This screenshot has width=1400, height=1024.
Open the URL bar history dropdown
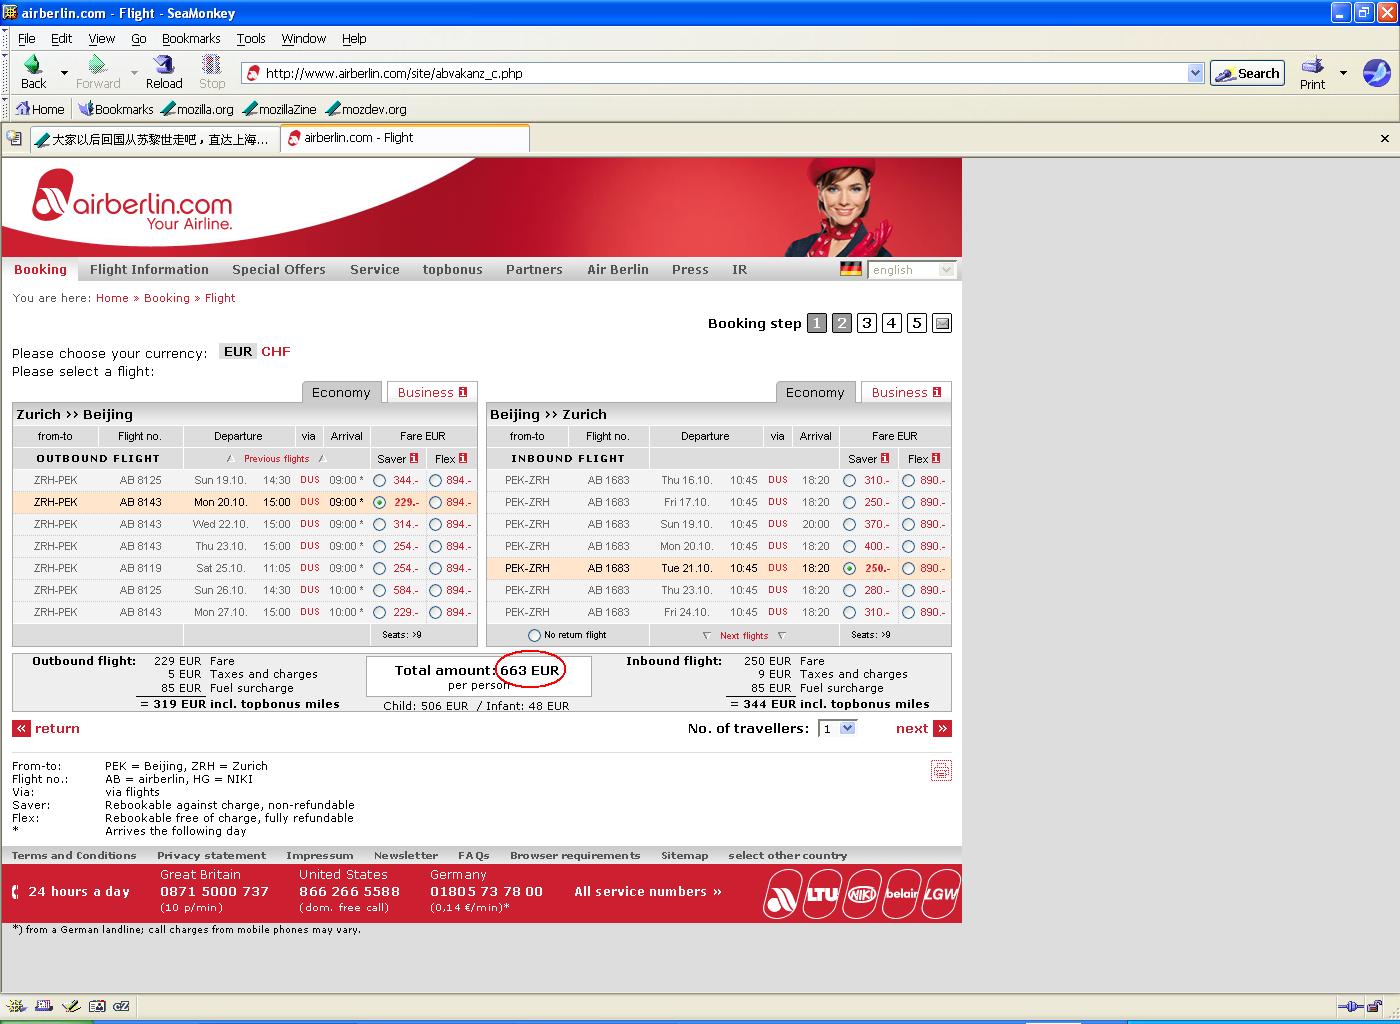(1195, 73)
